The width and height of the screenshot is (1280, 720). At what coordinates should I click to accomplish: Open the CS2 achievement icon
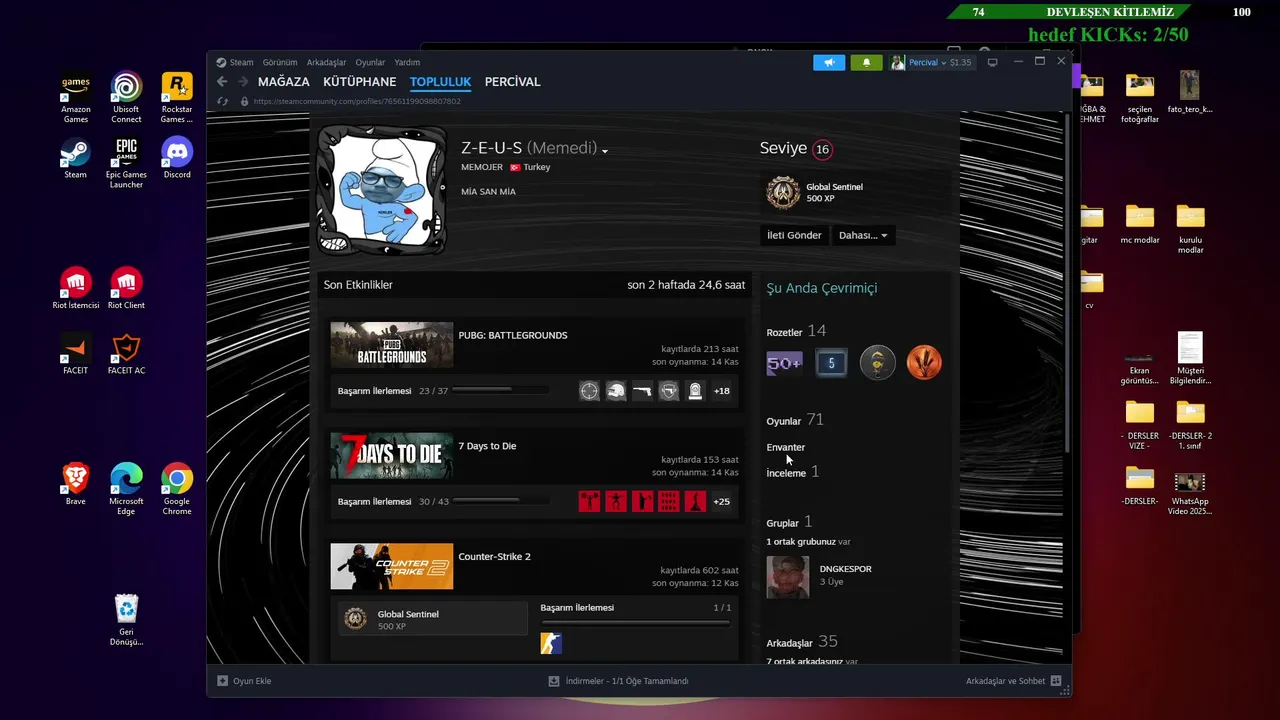551,643
